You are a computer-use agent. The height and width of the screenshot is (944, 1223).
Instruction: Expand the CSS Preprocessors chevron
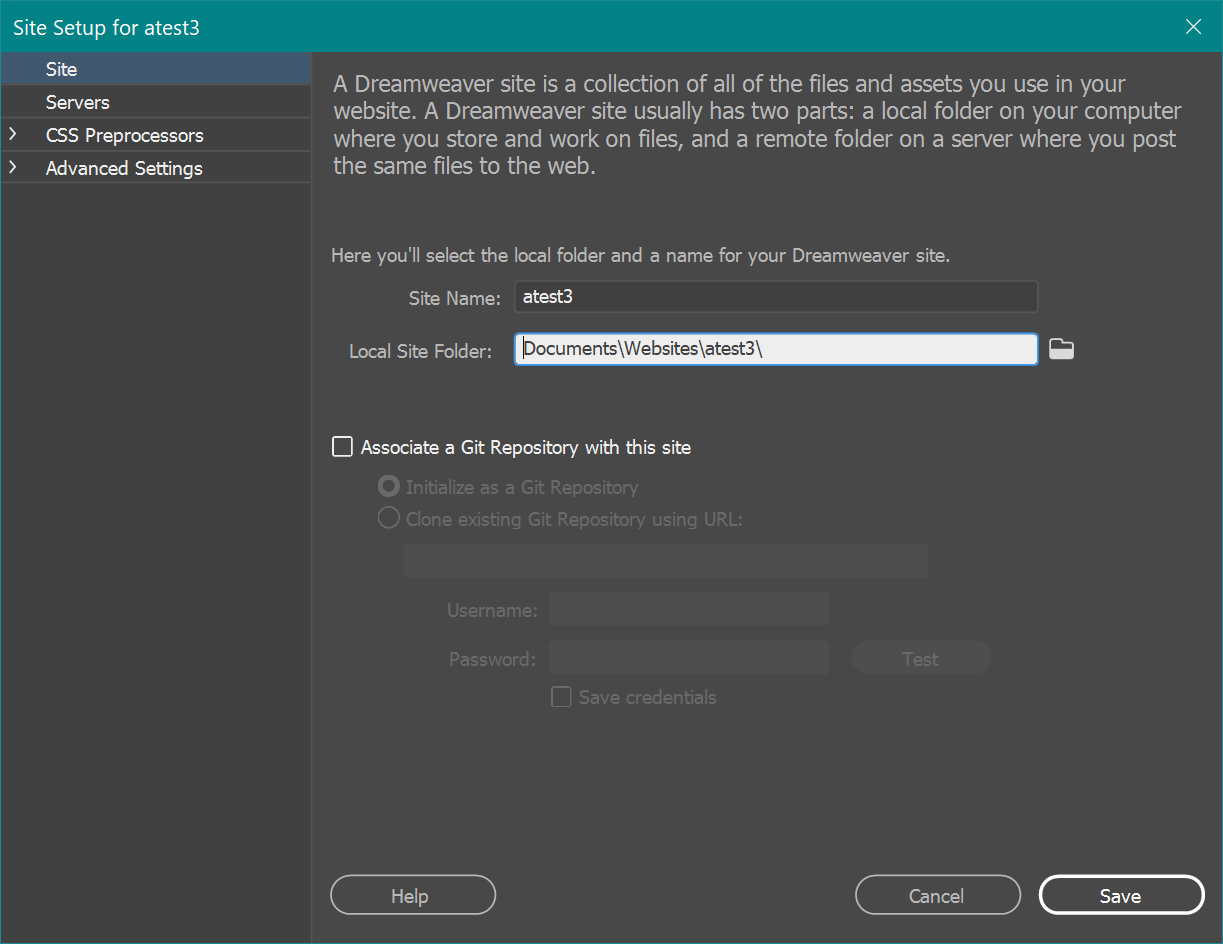[x=13, y=135]
